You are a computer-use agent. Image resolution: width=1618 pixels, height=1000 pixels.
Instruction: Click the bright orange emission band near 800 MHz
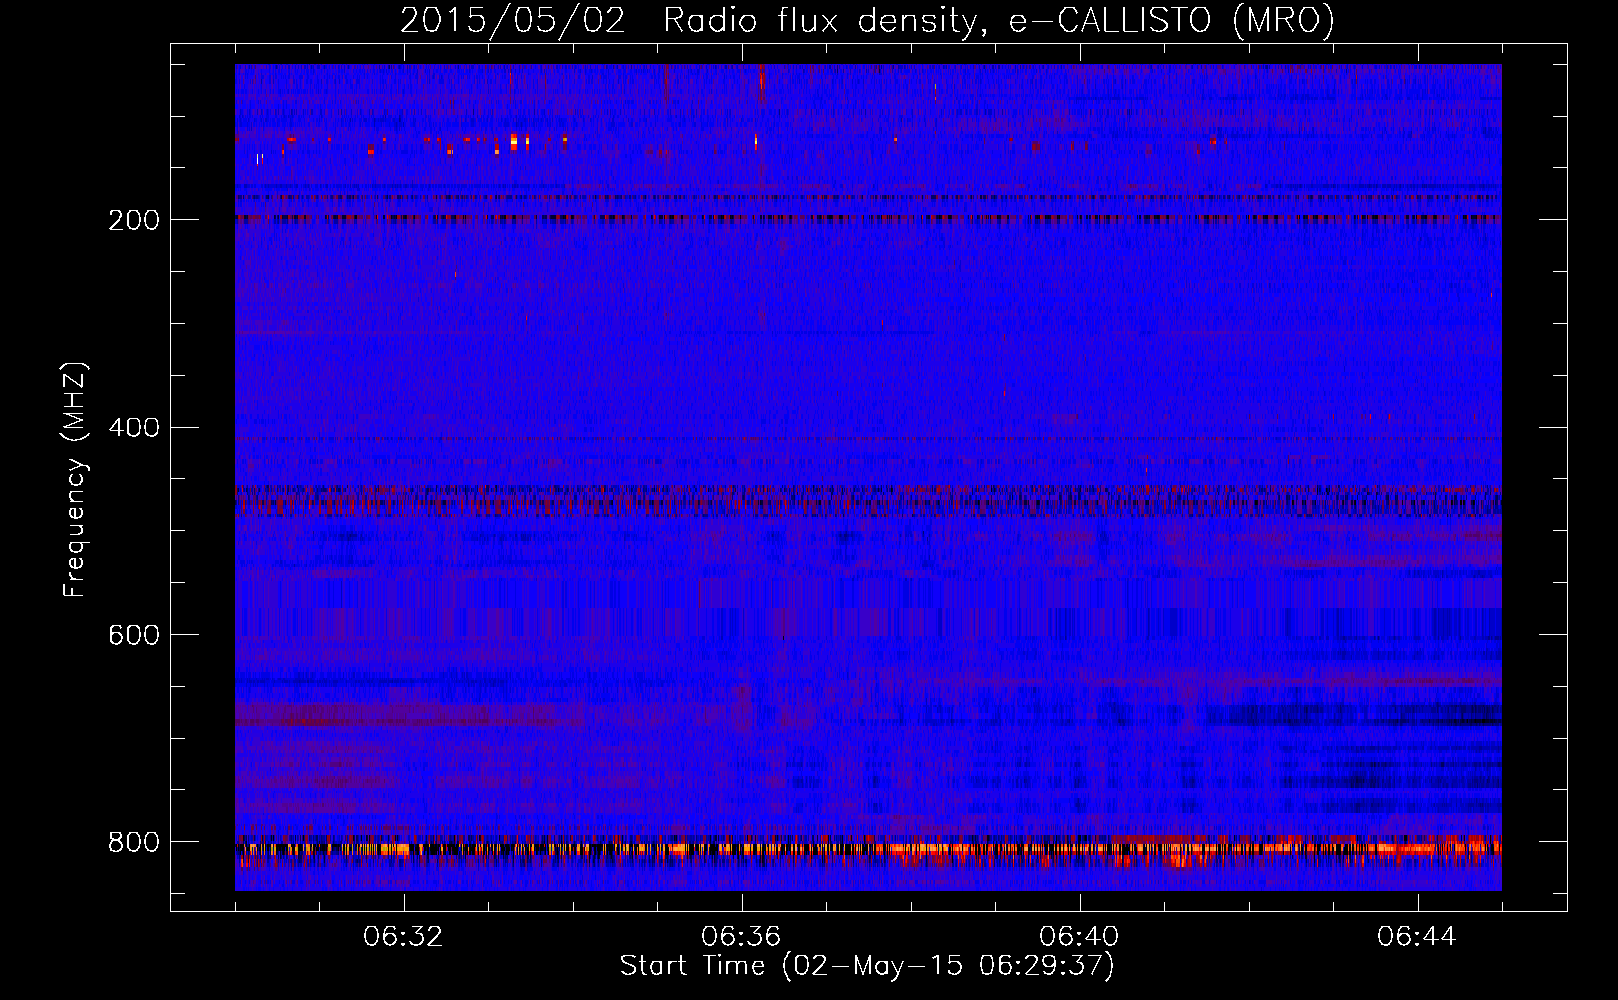tap(868, 849)
